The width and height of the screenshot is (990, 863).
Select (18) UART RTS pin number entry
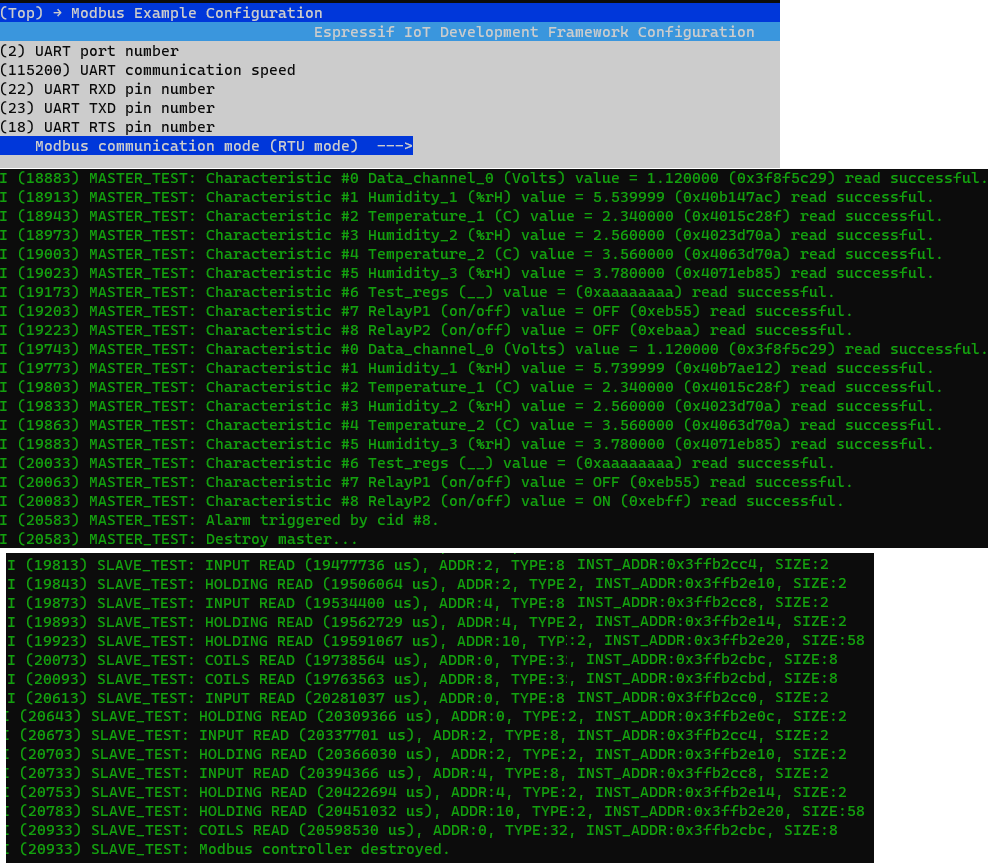[x=107, y=127]
